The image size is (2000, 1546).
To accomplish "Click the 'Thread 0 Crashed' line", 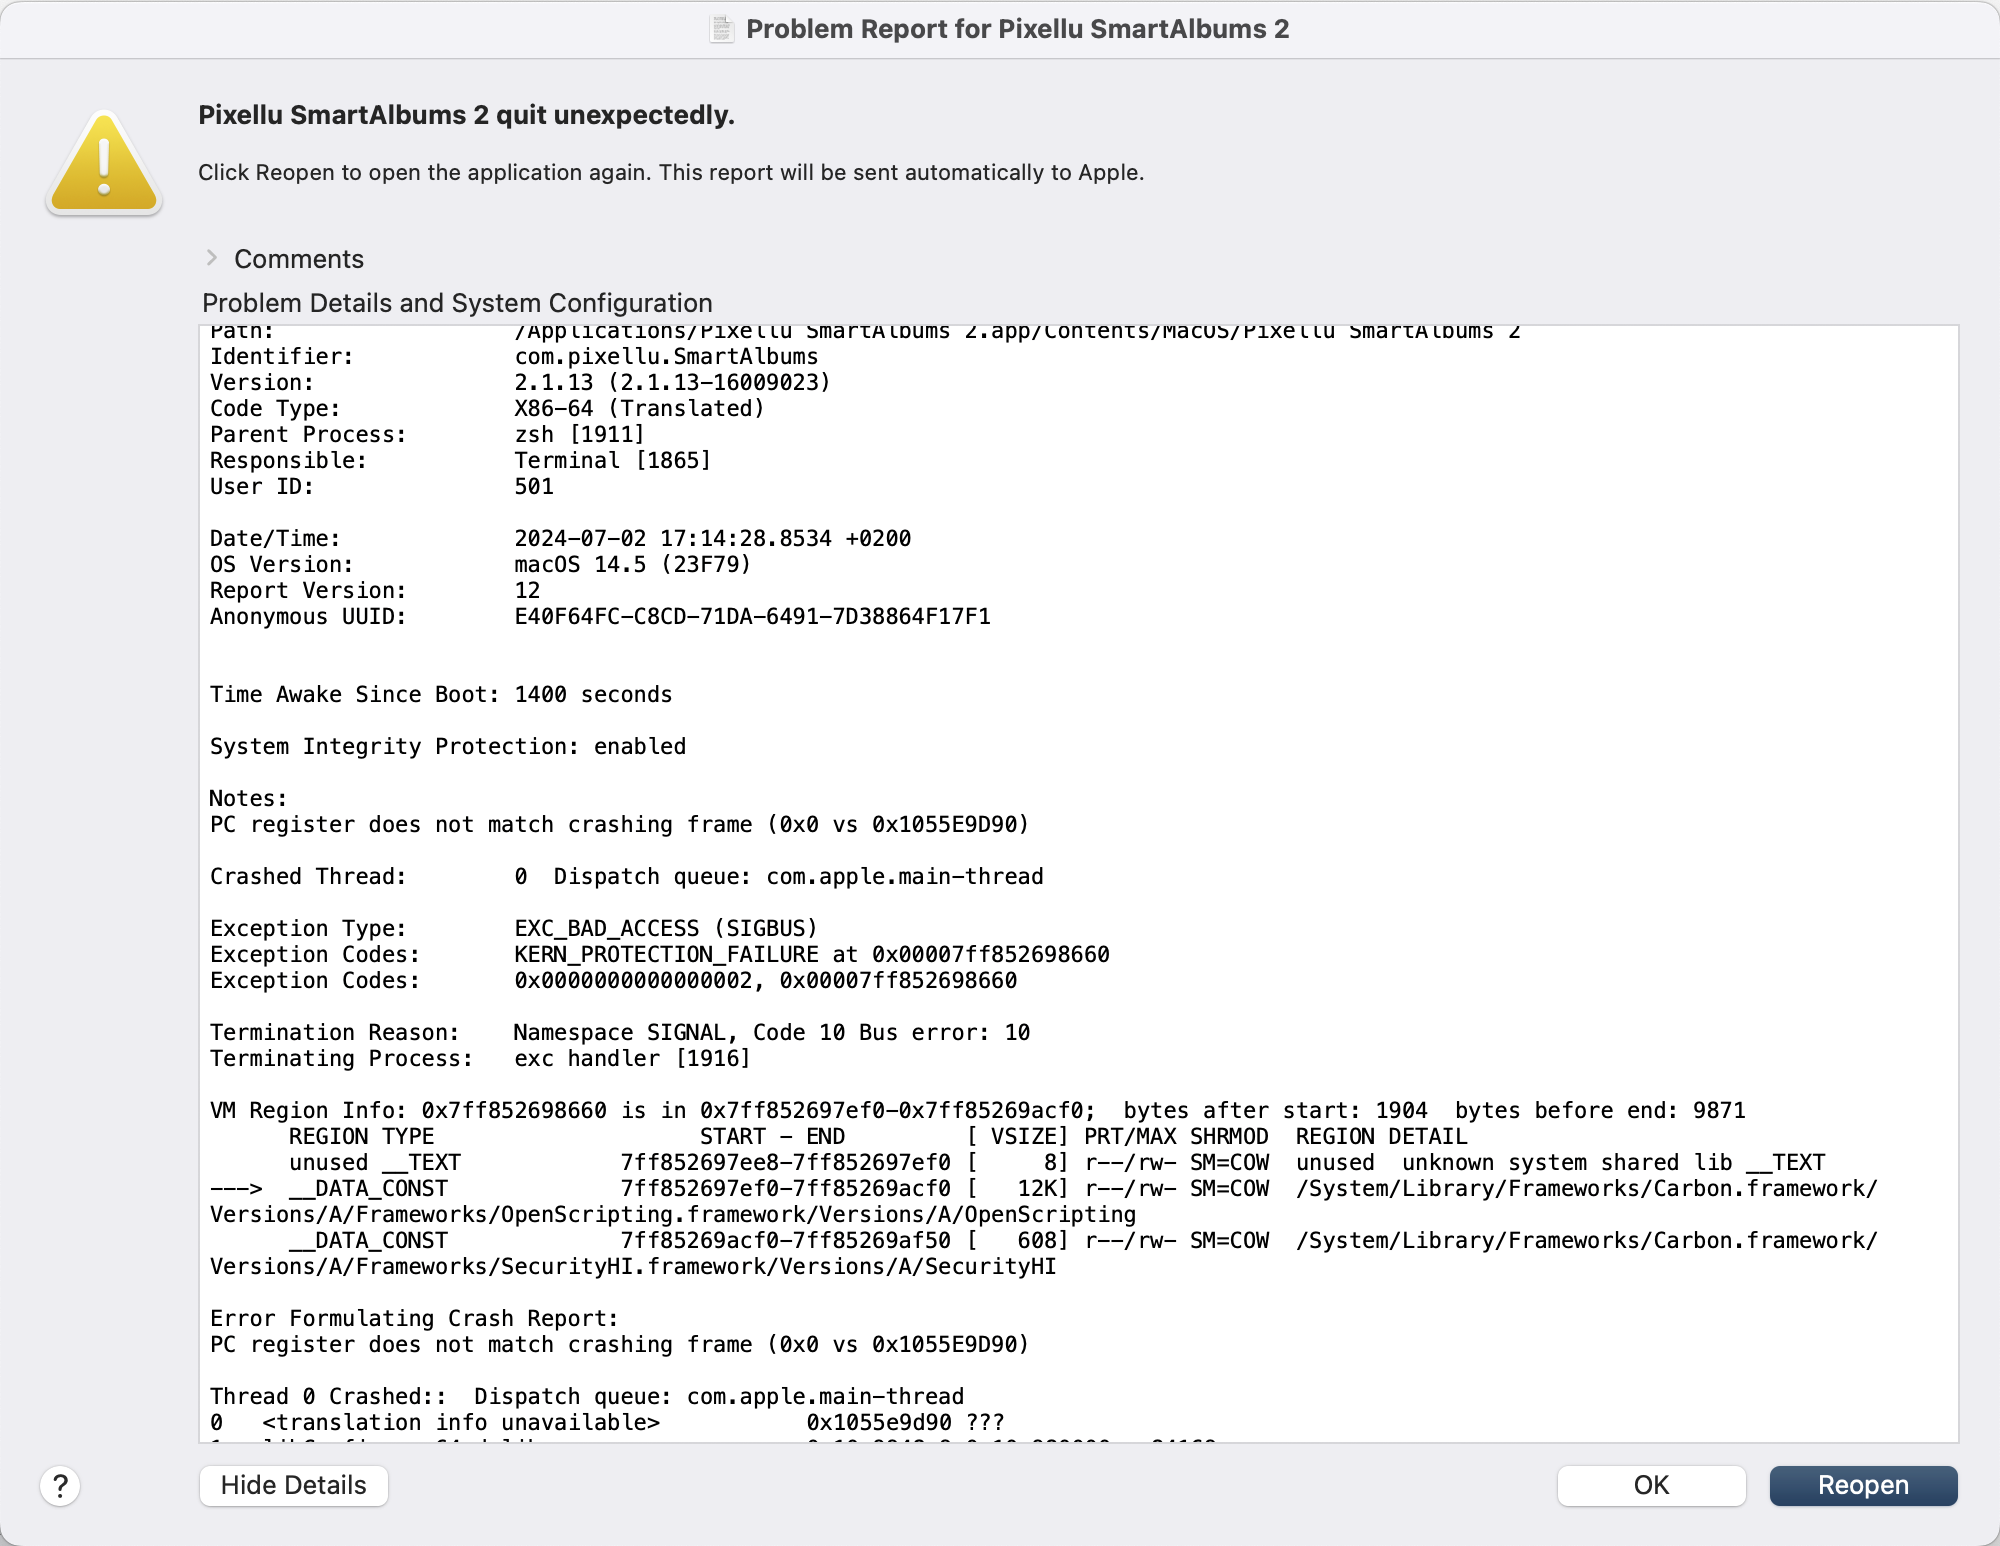I will point(586,1397).
